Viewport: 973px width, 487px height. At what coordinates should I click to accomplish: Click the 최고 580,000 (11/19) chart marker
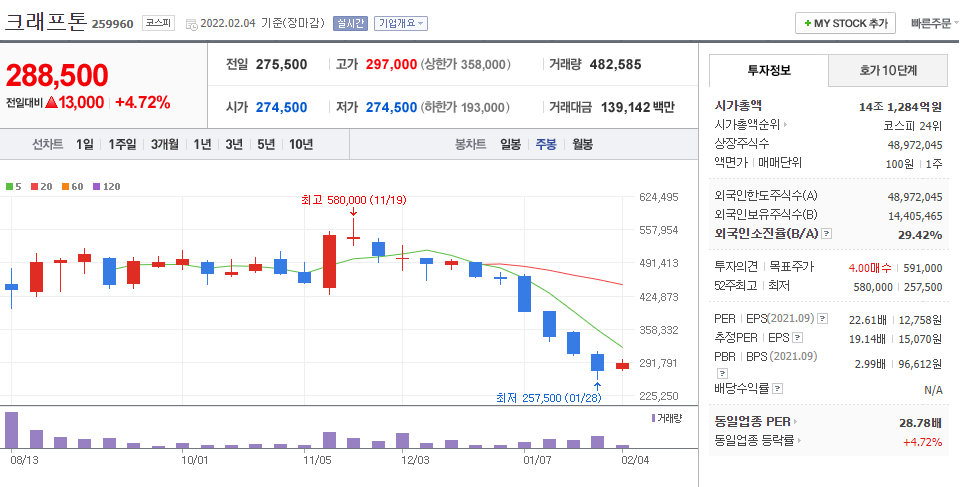[x=353, y=200]
